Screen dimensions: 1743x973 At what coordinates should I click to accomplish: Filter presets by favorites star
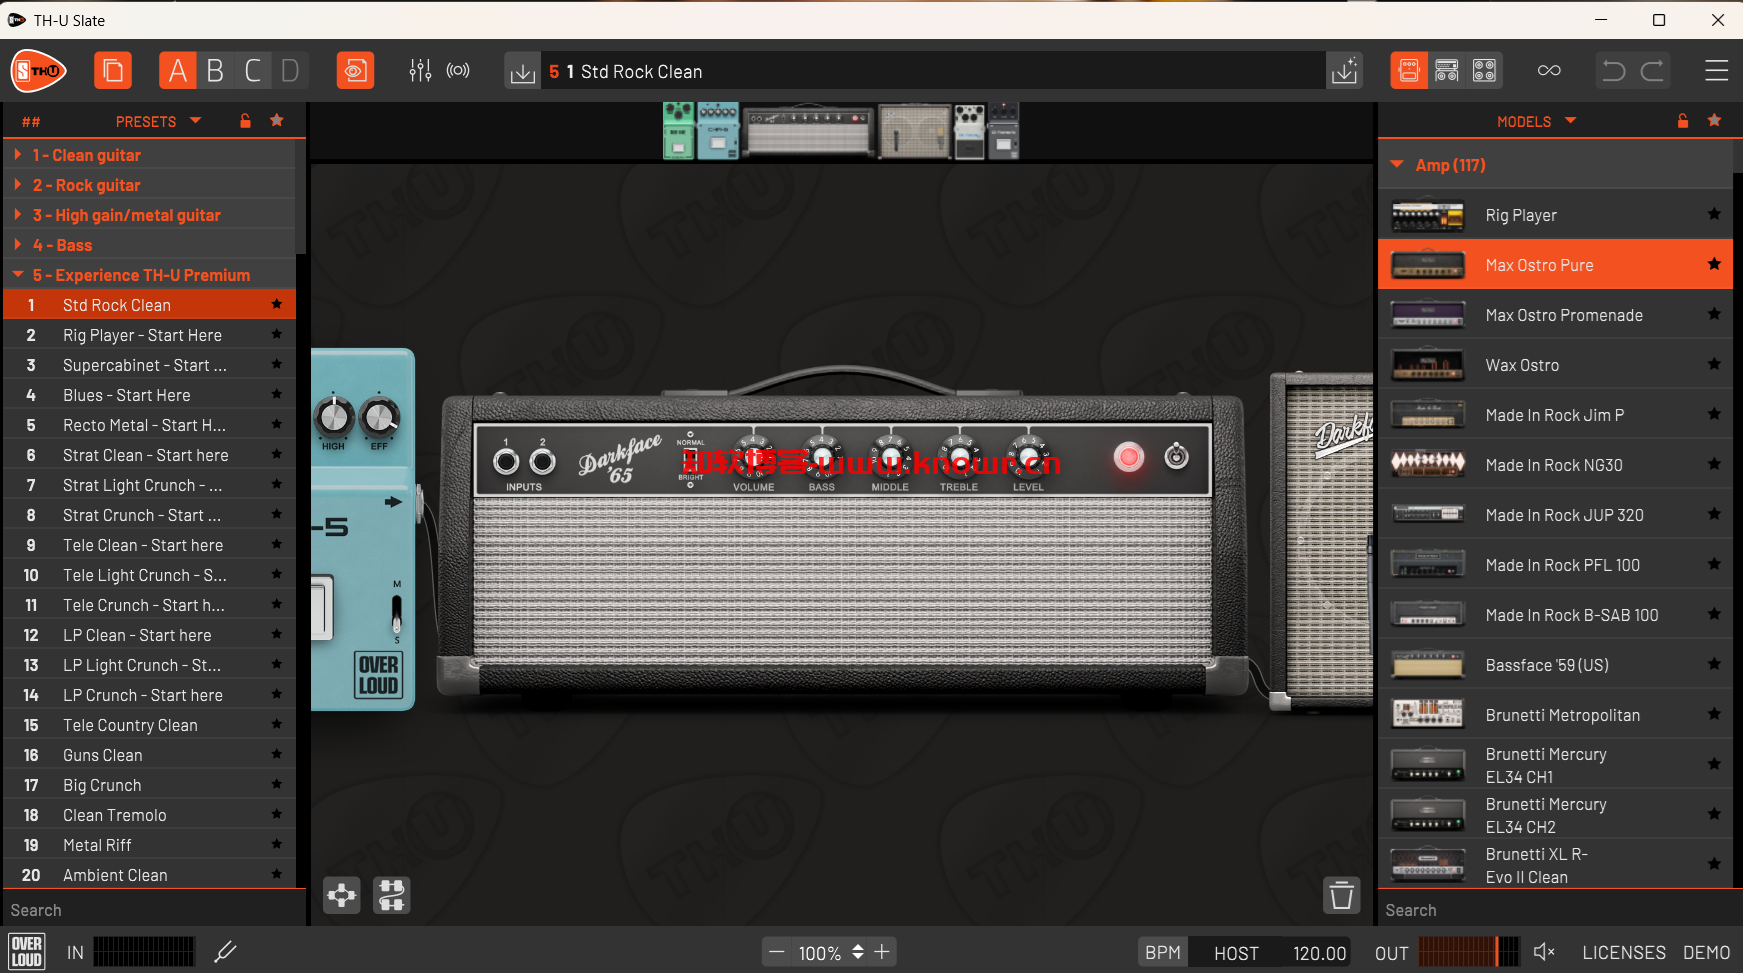tap(277, 120)
